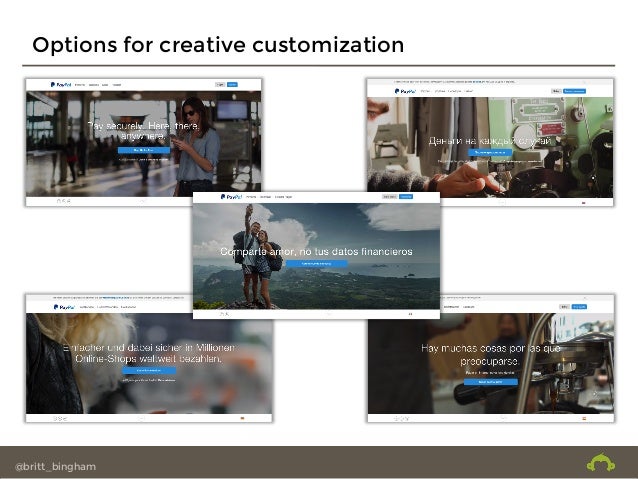Click the gray login button on 'Pay securely' page
The height and width of the screenshot is (479, 638).
click(220, 85)
